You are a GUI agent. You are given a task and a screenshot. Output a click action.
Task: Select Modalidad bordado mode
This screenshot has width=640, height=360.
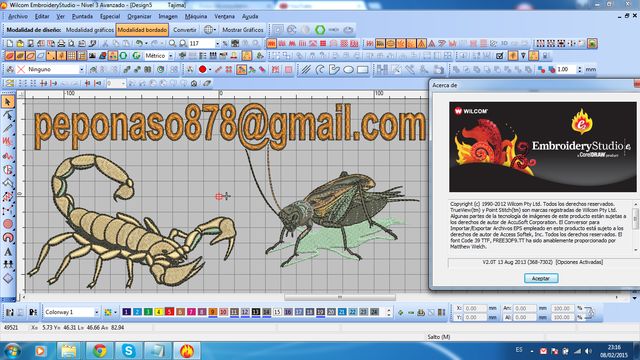coord(142,30)
